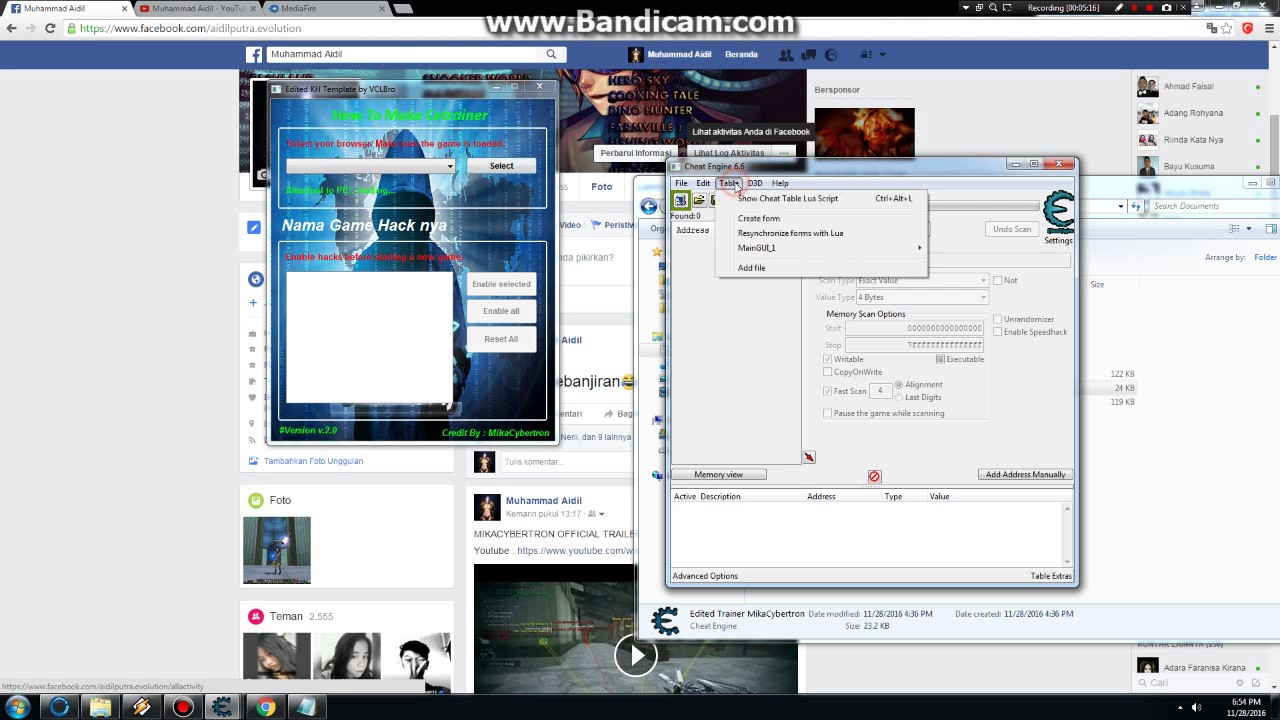
Task: Click the Explorer preview pane icon
Action: pos(1271,228)
